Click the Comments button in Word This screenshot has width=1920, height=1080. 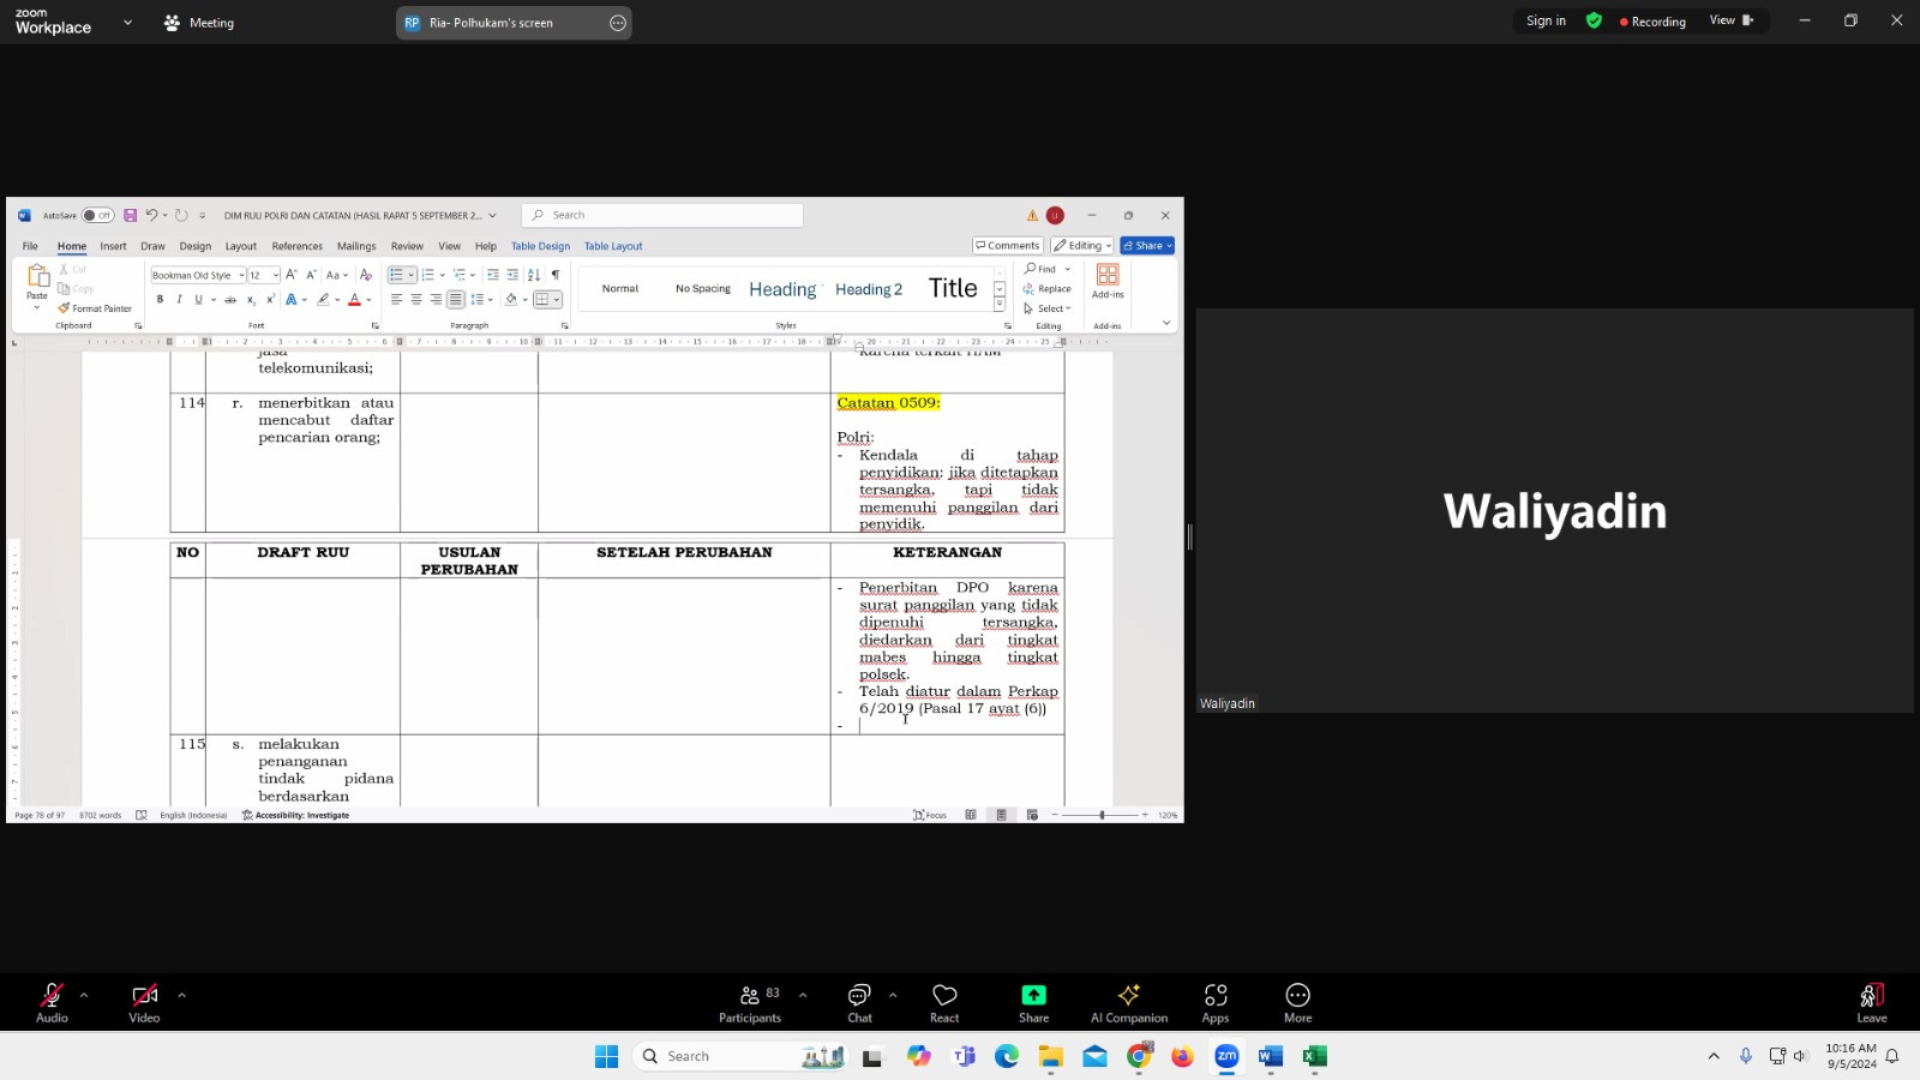(x=1008, y=245)
